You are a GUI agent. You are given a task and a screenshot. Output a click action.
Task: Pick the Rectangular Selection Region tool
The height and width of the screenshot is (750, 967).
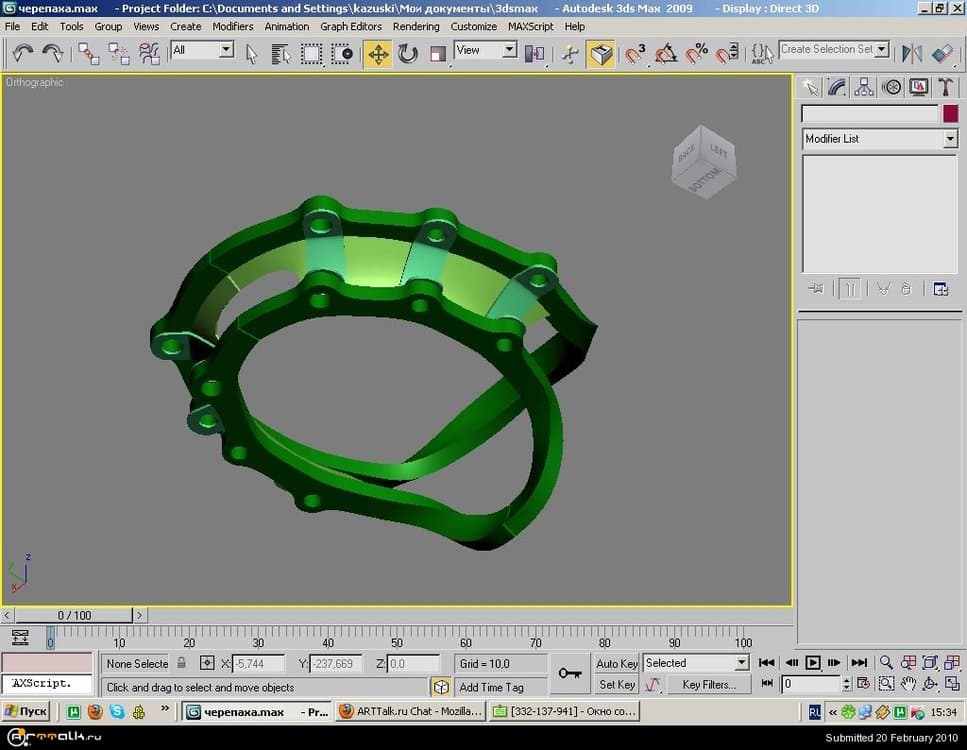point(311,54)
